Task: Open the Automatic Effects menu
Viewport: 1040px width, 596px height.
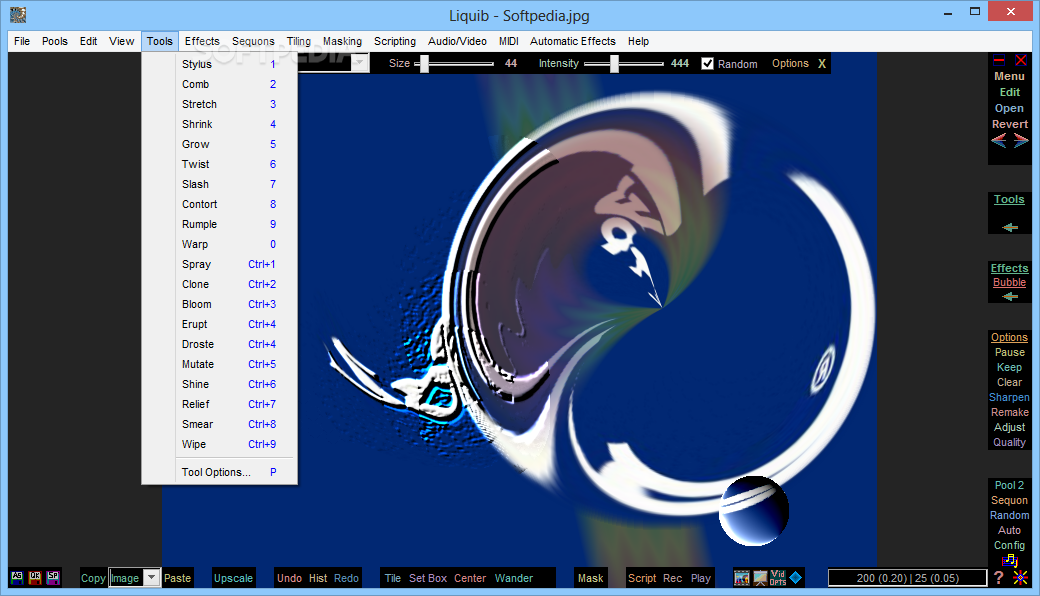Action: [572, 41]
